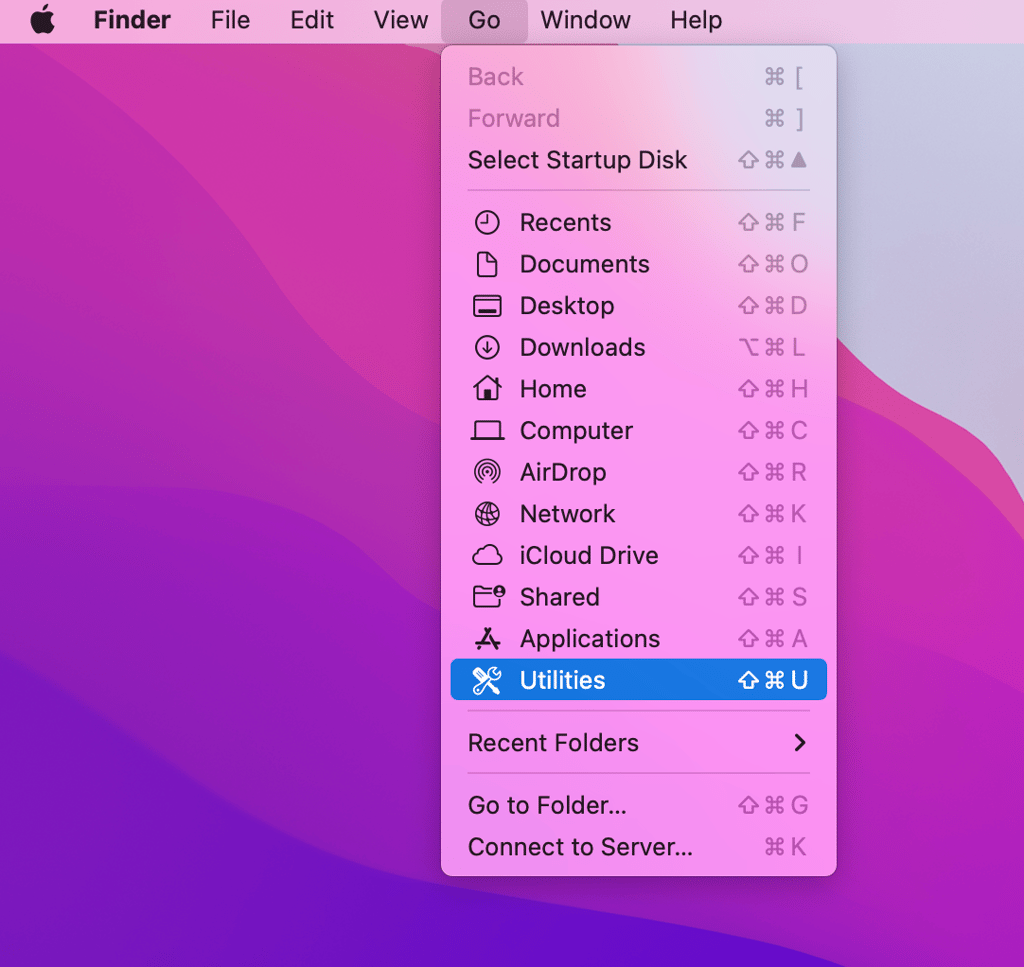Click the Network globe icon

[487, 514]
